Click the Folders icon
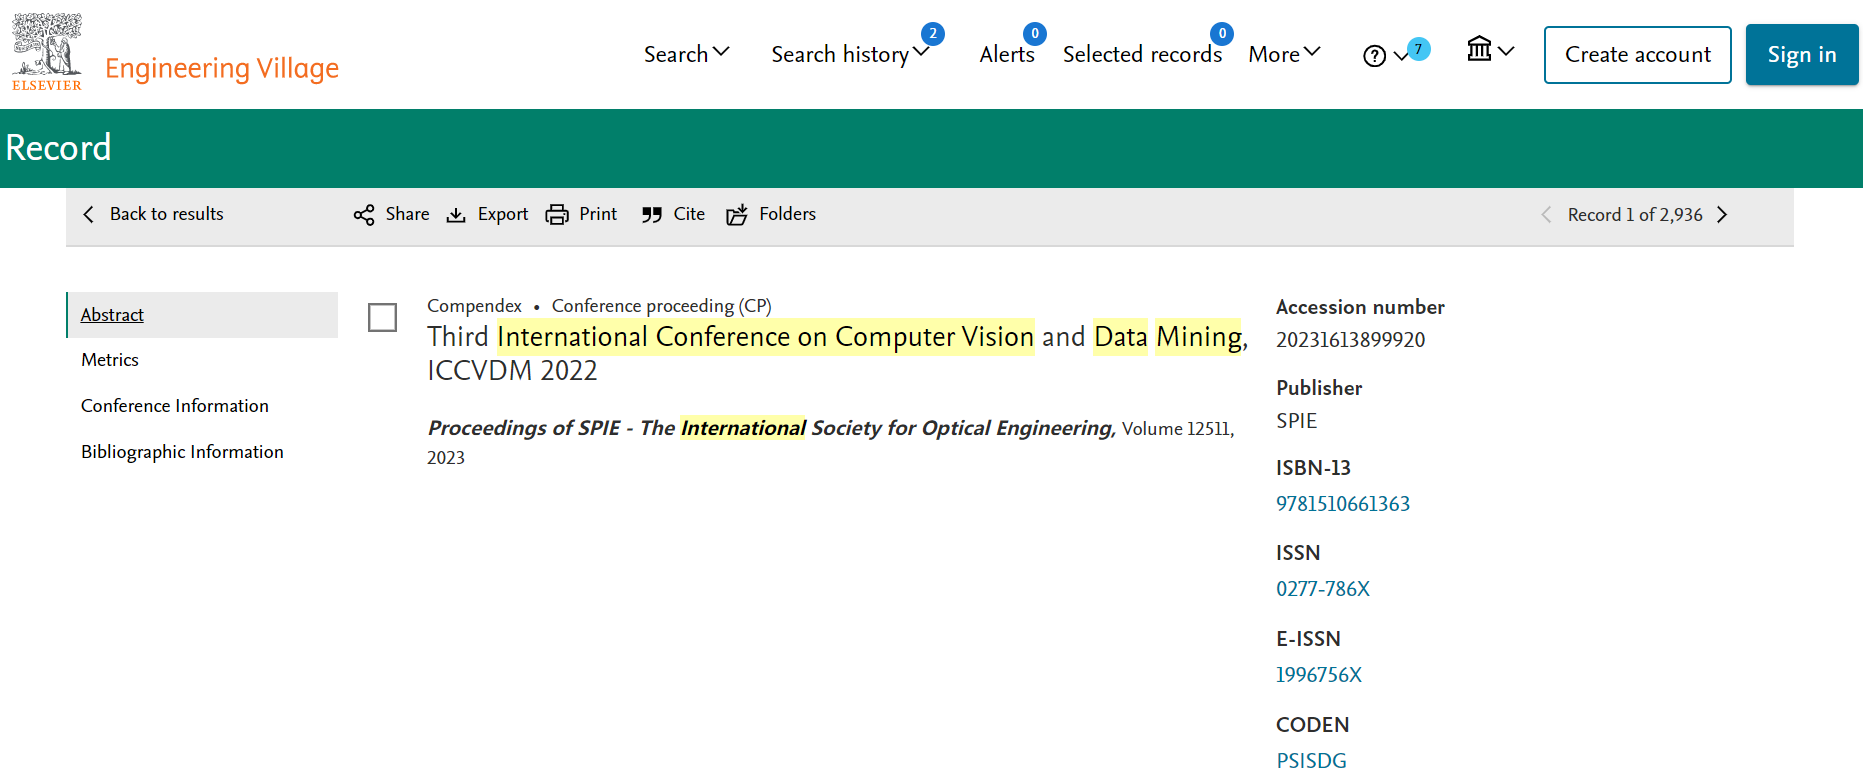The height and width of the screenshot is (783, 1863). click(x=737, y=215)
